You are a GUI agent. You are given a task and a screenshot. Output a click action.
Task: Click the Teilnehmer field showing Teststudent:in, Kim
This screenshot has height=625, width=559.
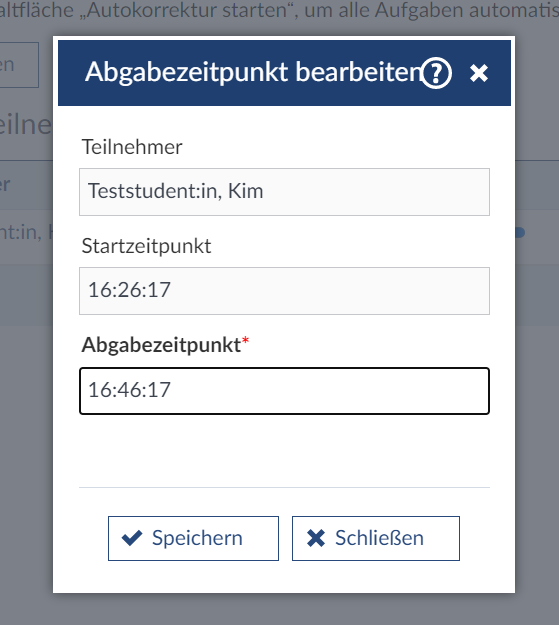click(284, 192)
